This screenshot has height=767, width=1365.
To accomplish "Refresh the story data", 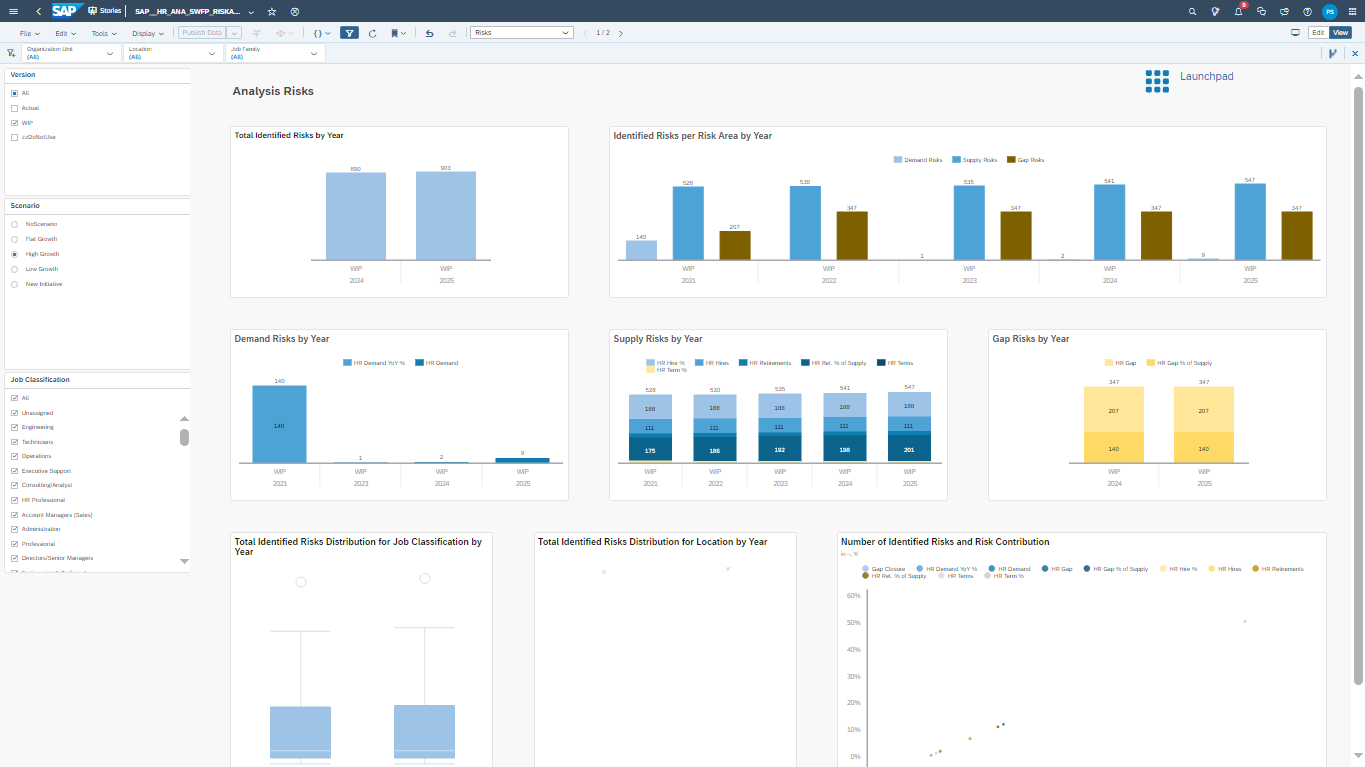I will point(372,33).
